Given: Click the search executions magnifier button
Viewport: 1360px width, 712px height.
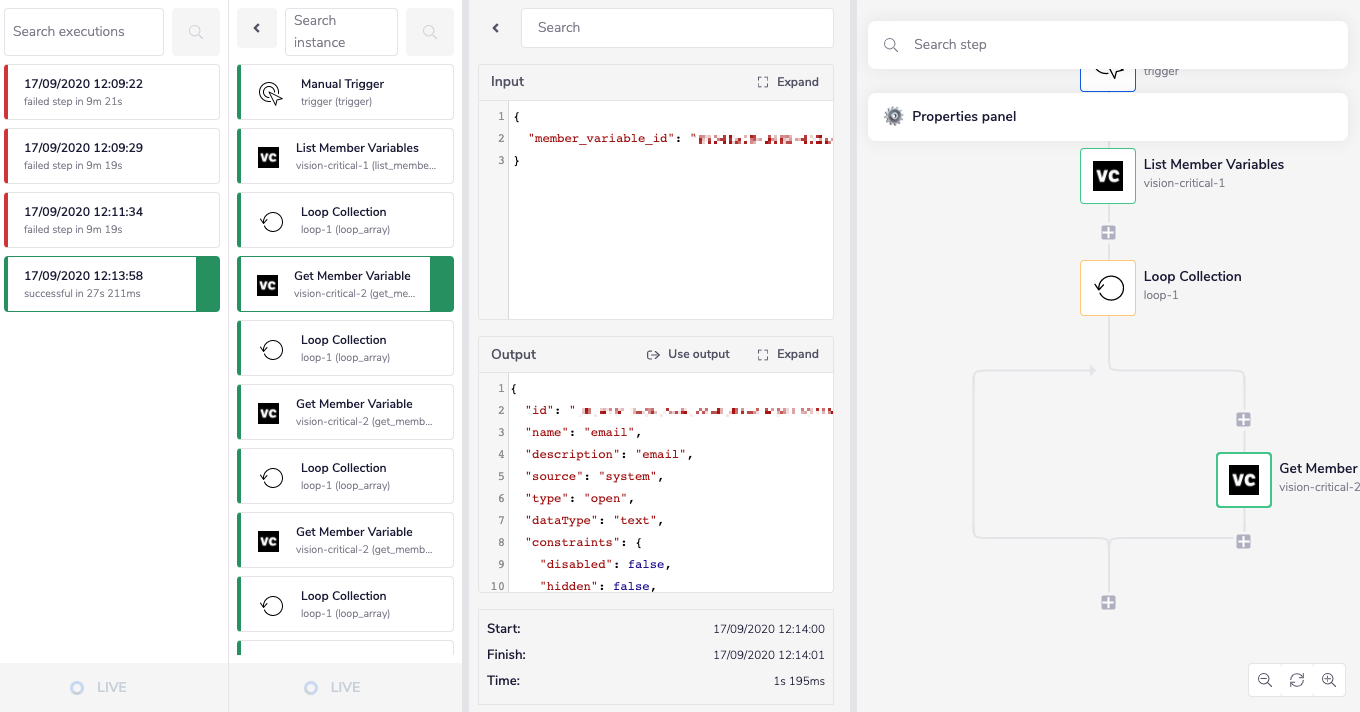Looking at the screenshot, I should click(196, 32).
